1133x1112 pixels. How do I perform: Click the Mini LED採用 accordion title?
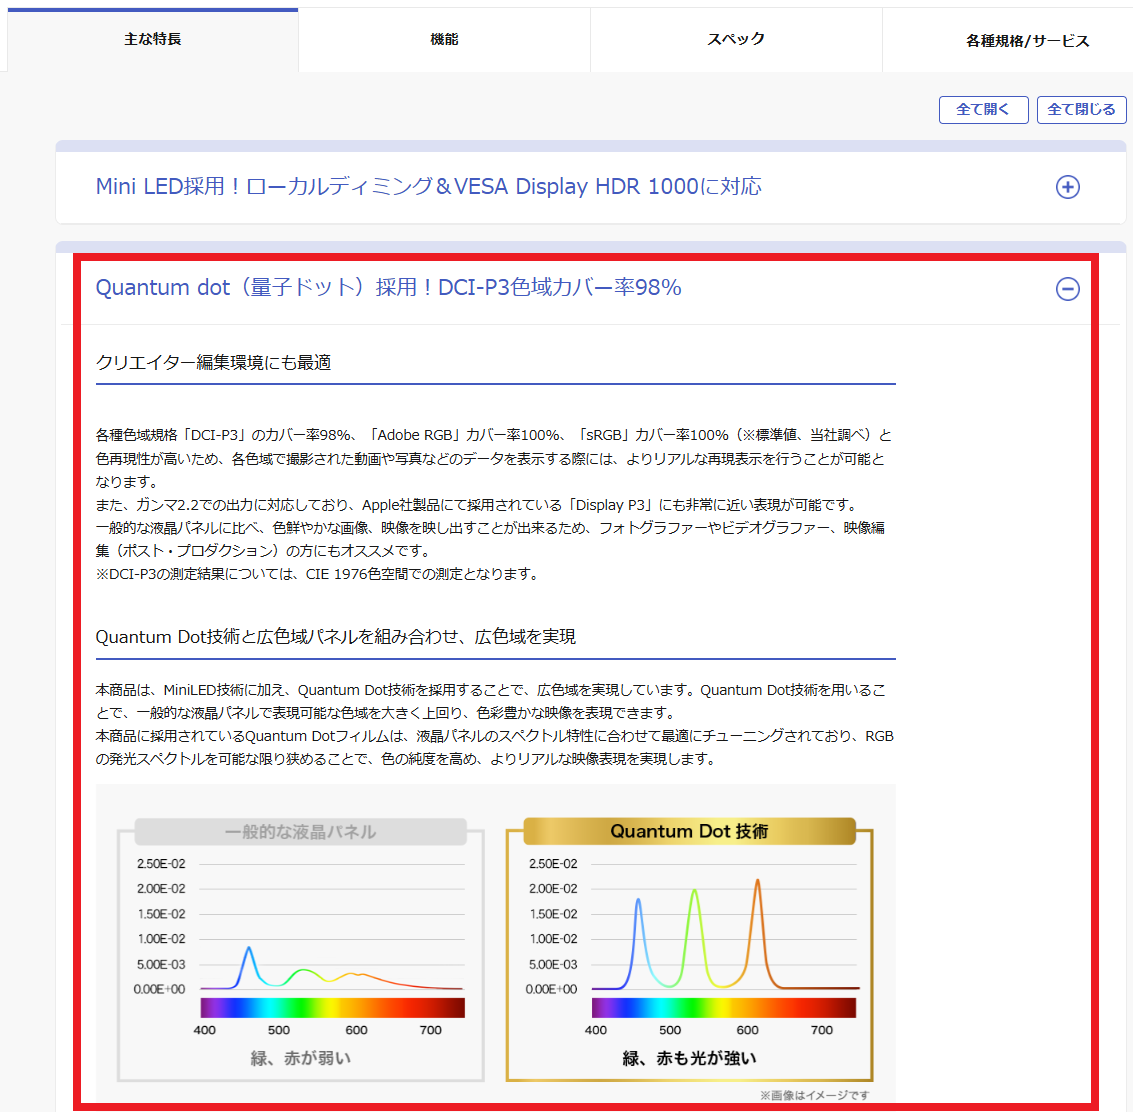tap(428, 187)
